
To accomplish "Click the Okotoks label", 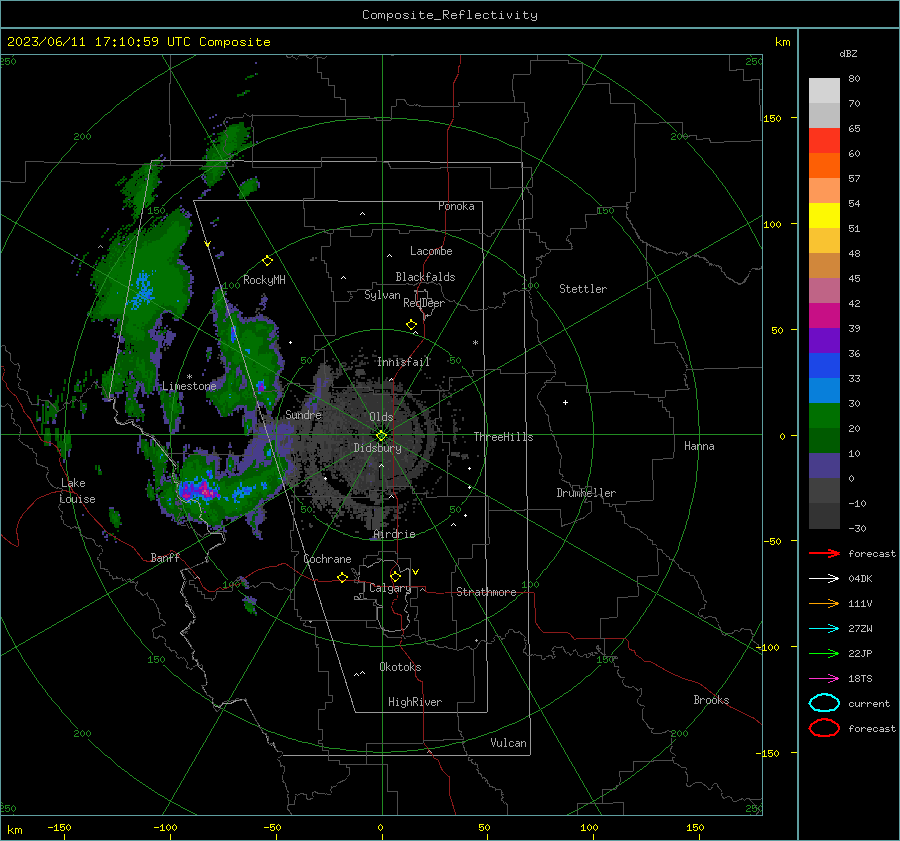I will pyautogui.click(x=400, y=667).
